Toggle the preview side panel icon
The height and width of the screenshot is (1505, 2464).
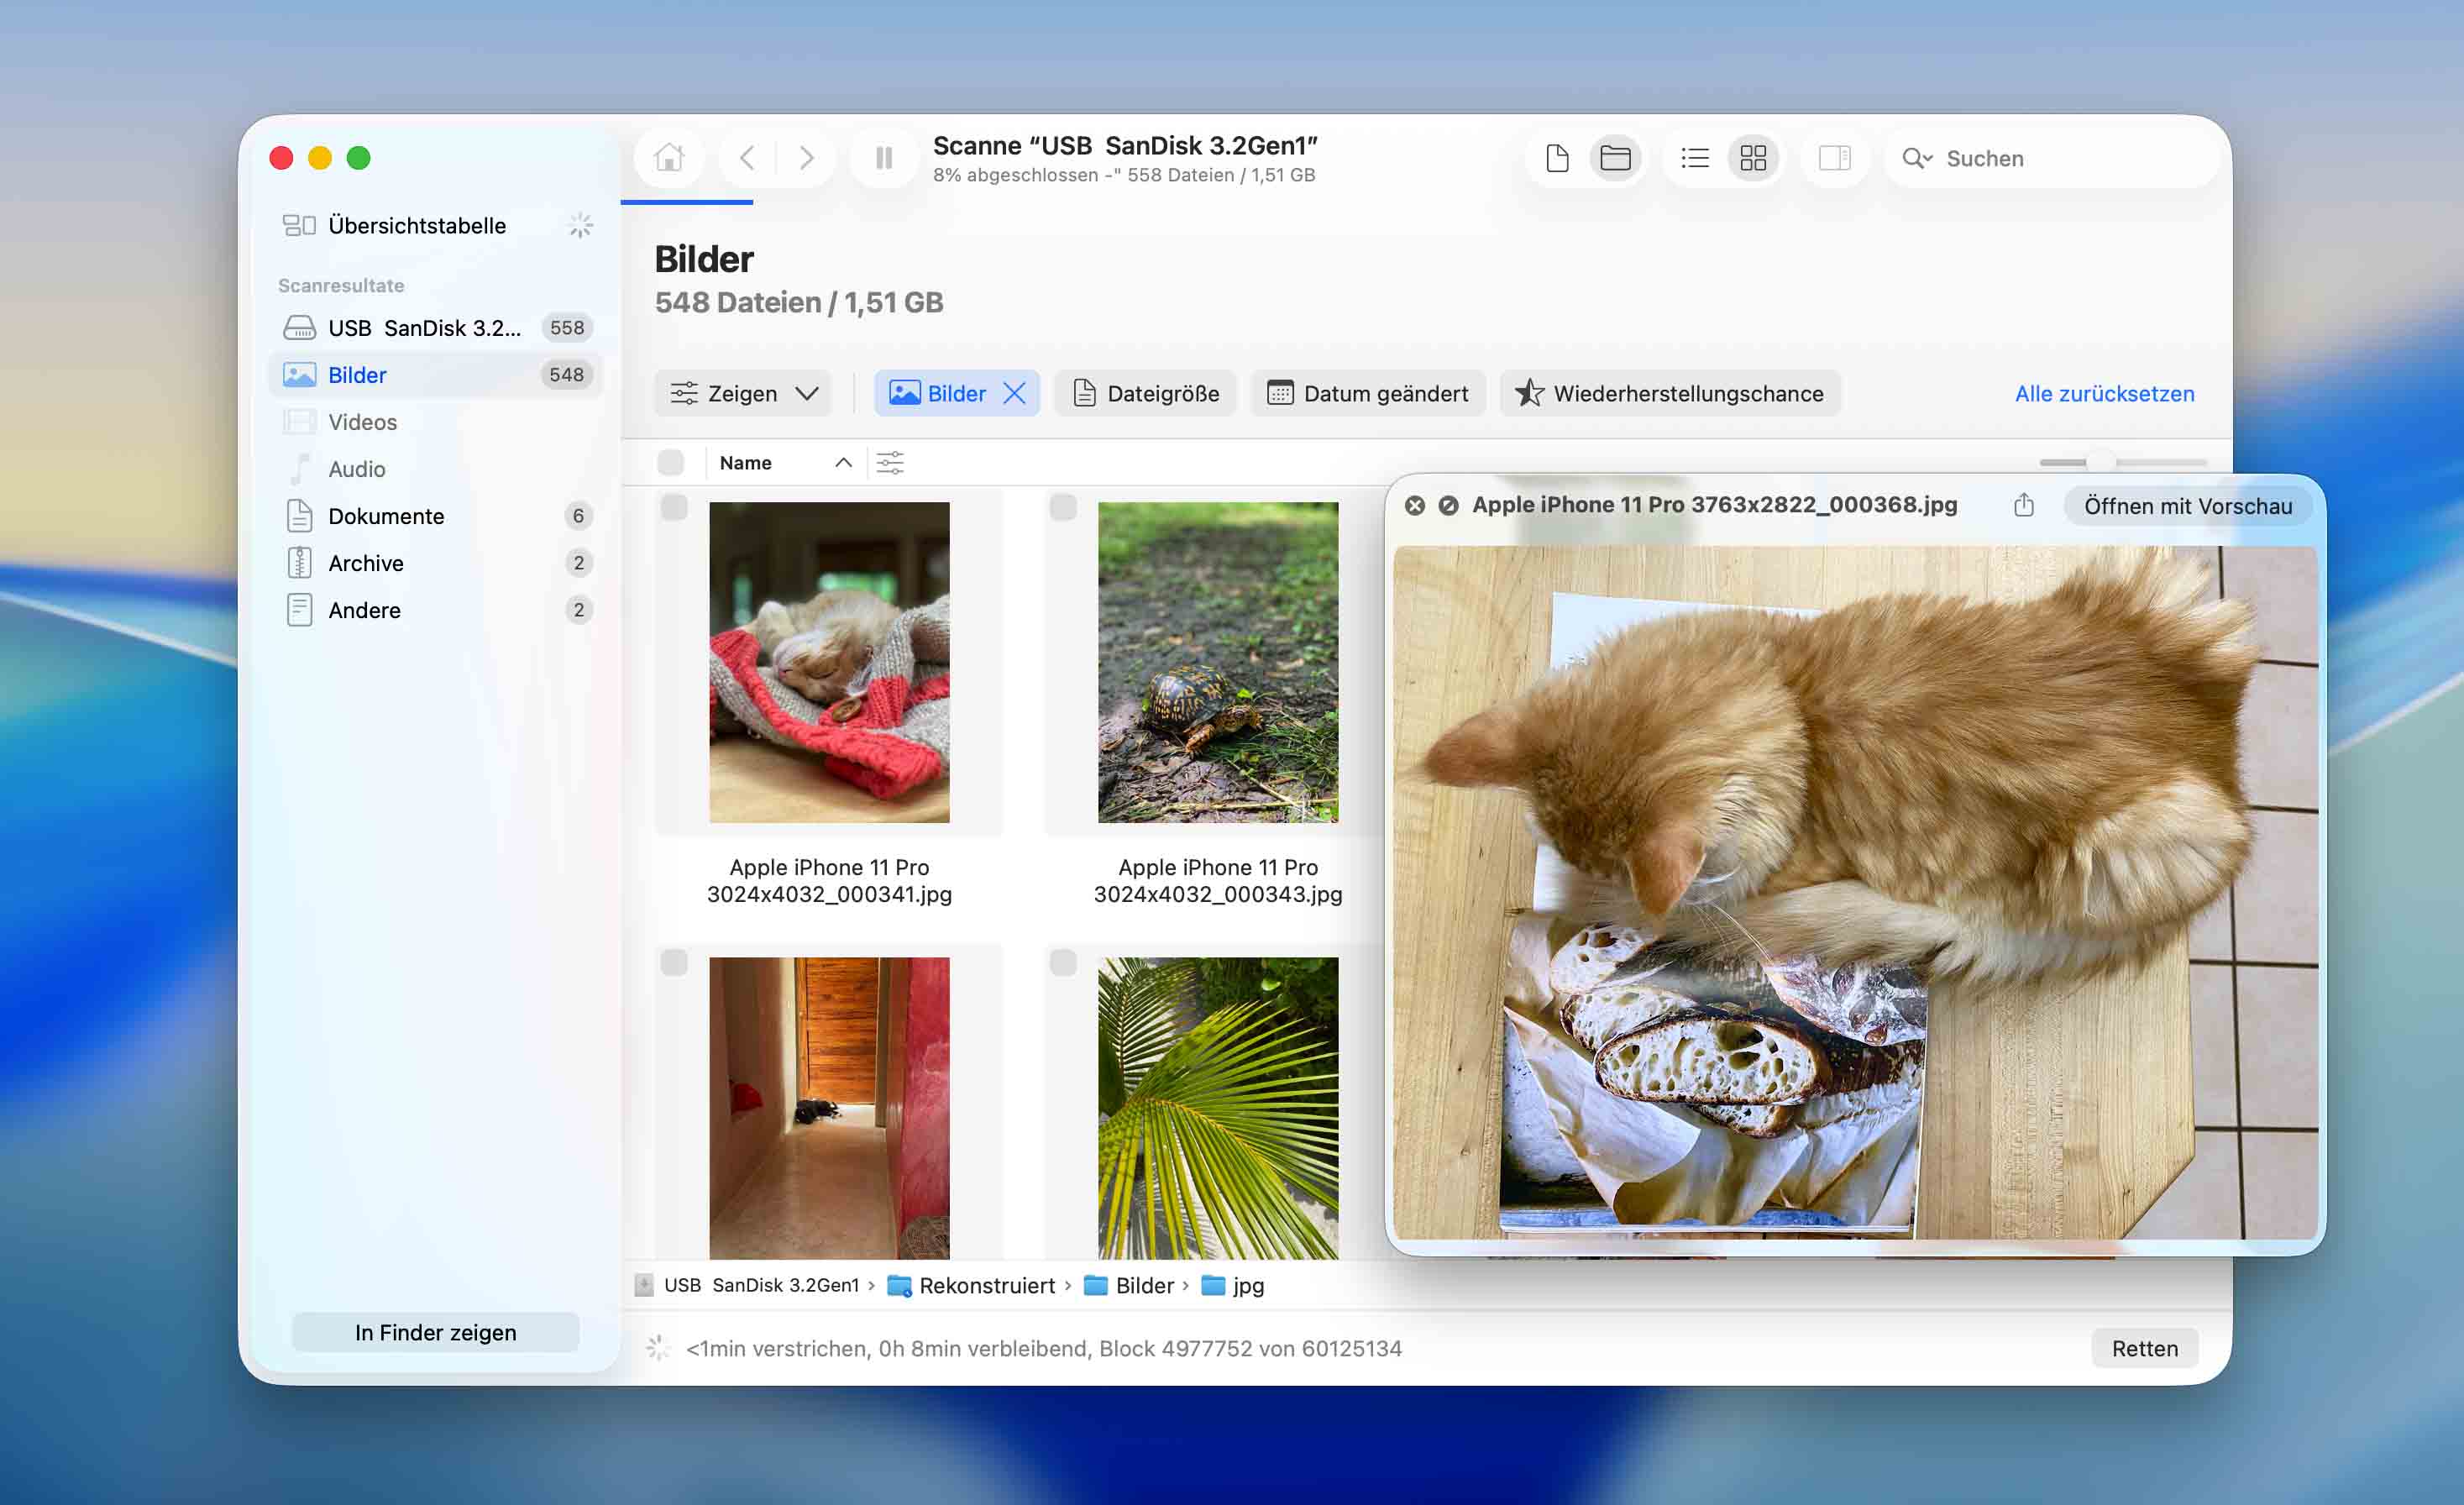tap(1833, 157)
